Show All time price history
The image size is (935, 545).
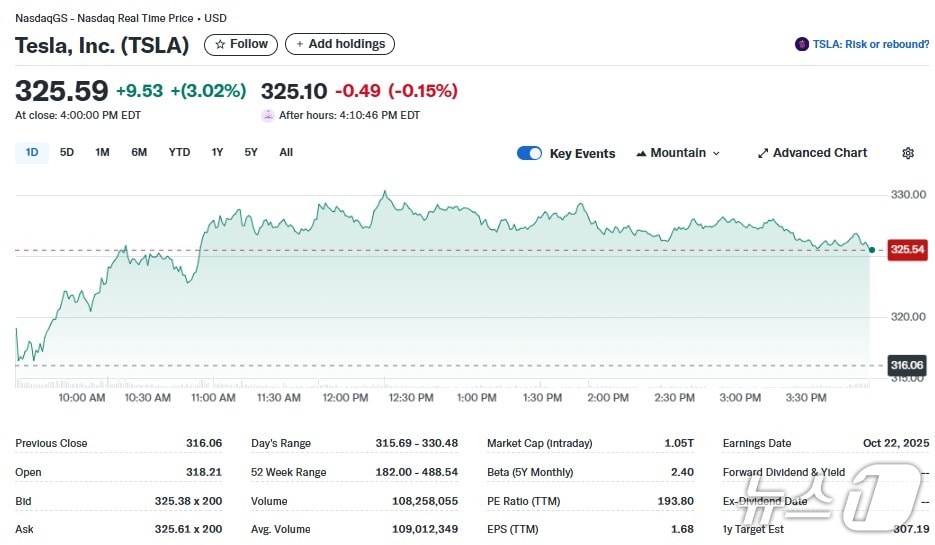click(286, 152)
